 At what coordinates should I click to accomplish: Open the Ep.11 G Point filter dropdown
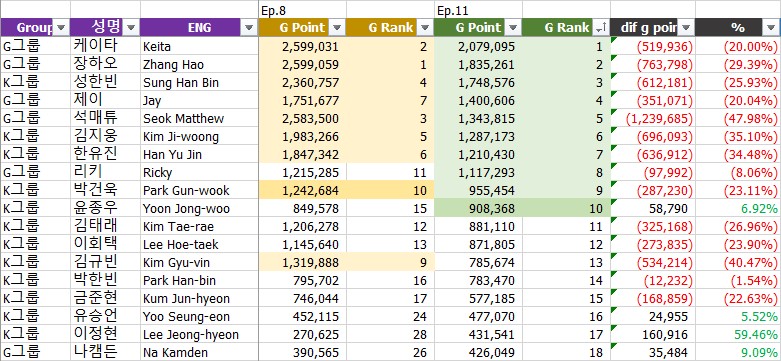pos(514,28)
